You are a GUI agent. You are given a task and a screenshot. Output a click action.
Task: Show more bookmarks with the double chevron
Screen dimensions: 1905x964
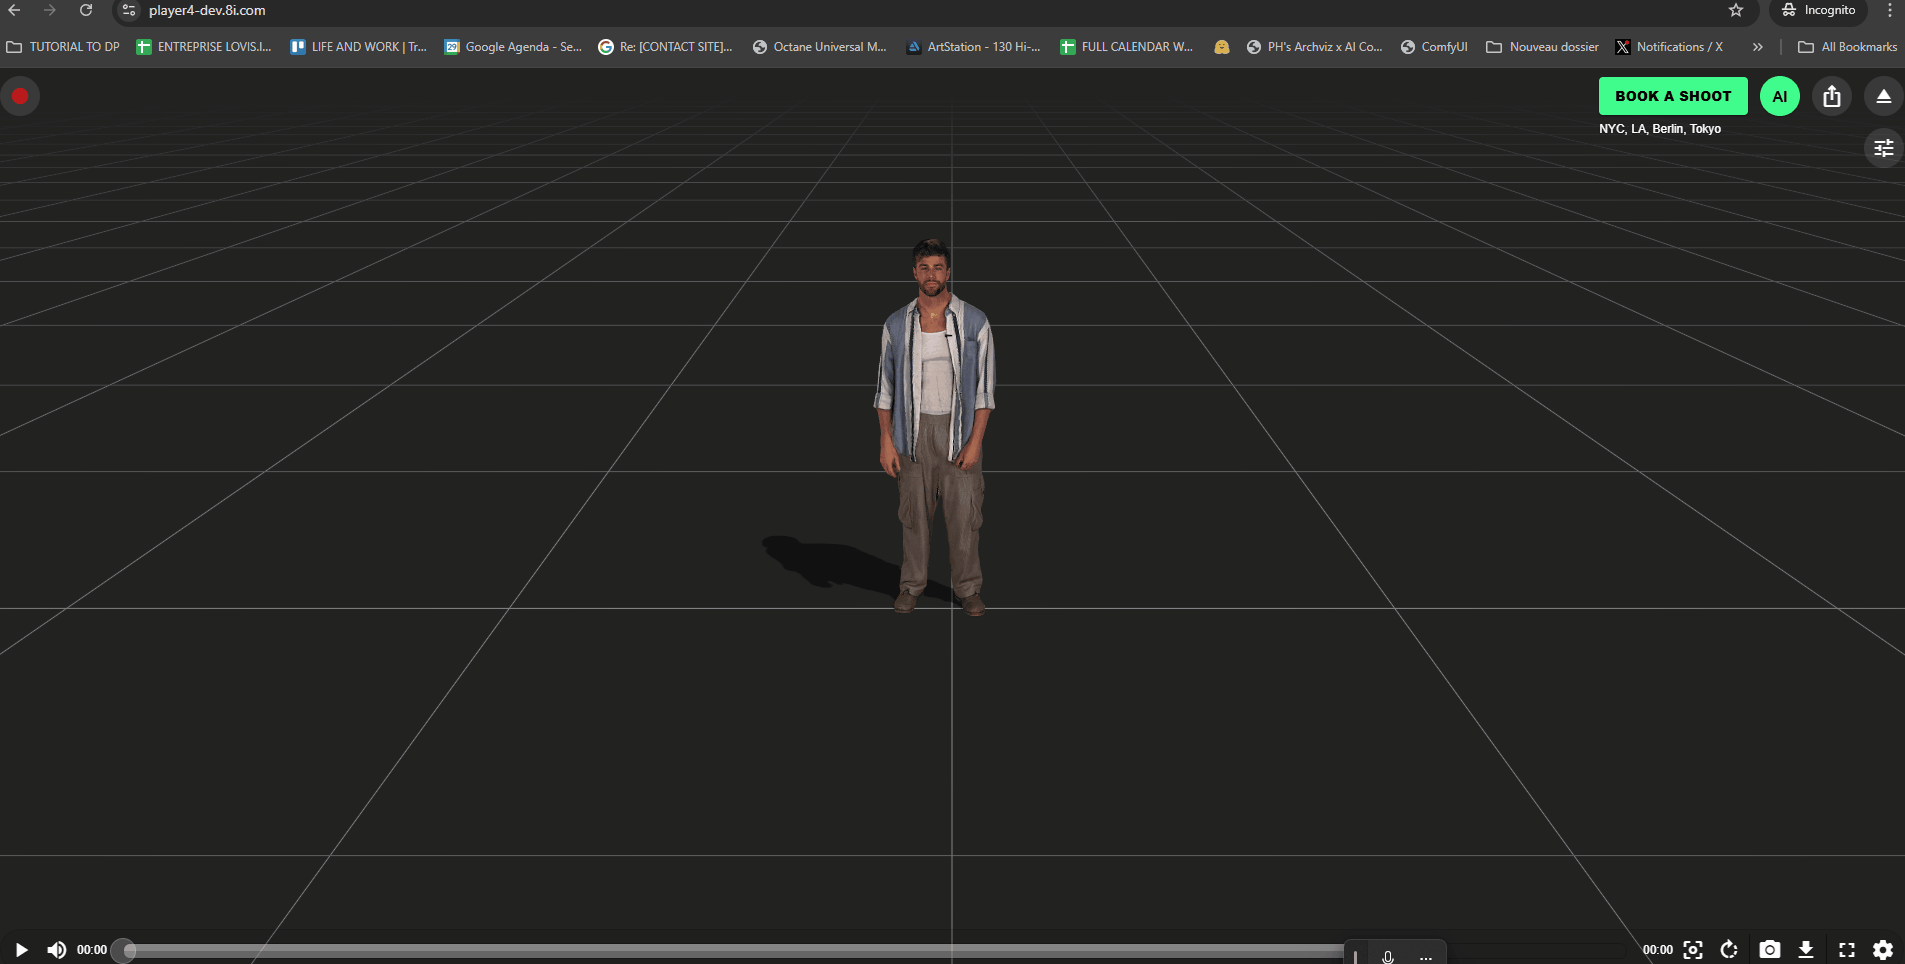[1757, 47]
